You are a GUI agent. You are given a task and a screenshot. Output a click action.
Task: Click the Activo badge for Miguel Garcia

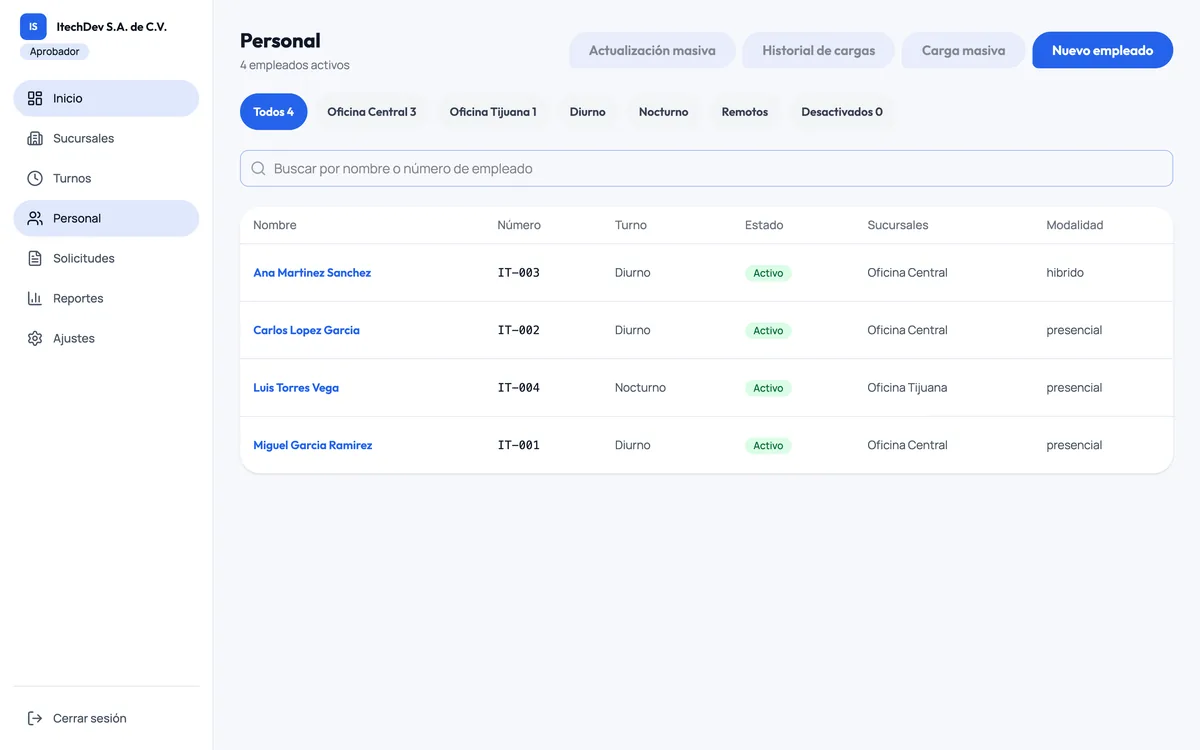[x=768, y=445]
